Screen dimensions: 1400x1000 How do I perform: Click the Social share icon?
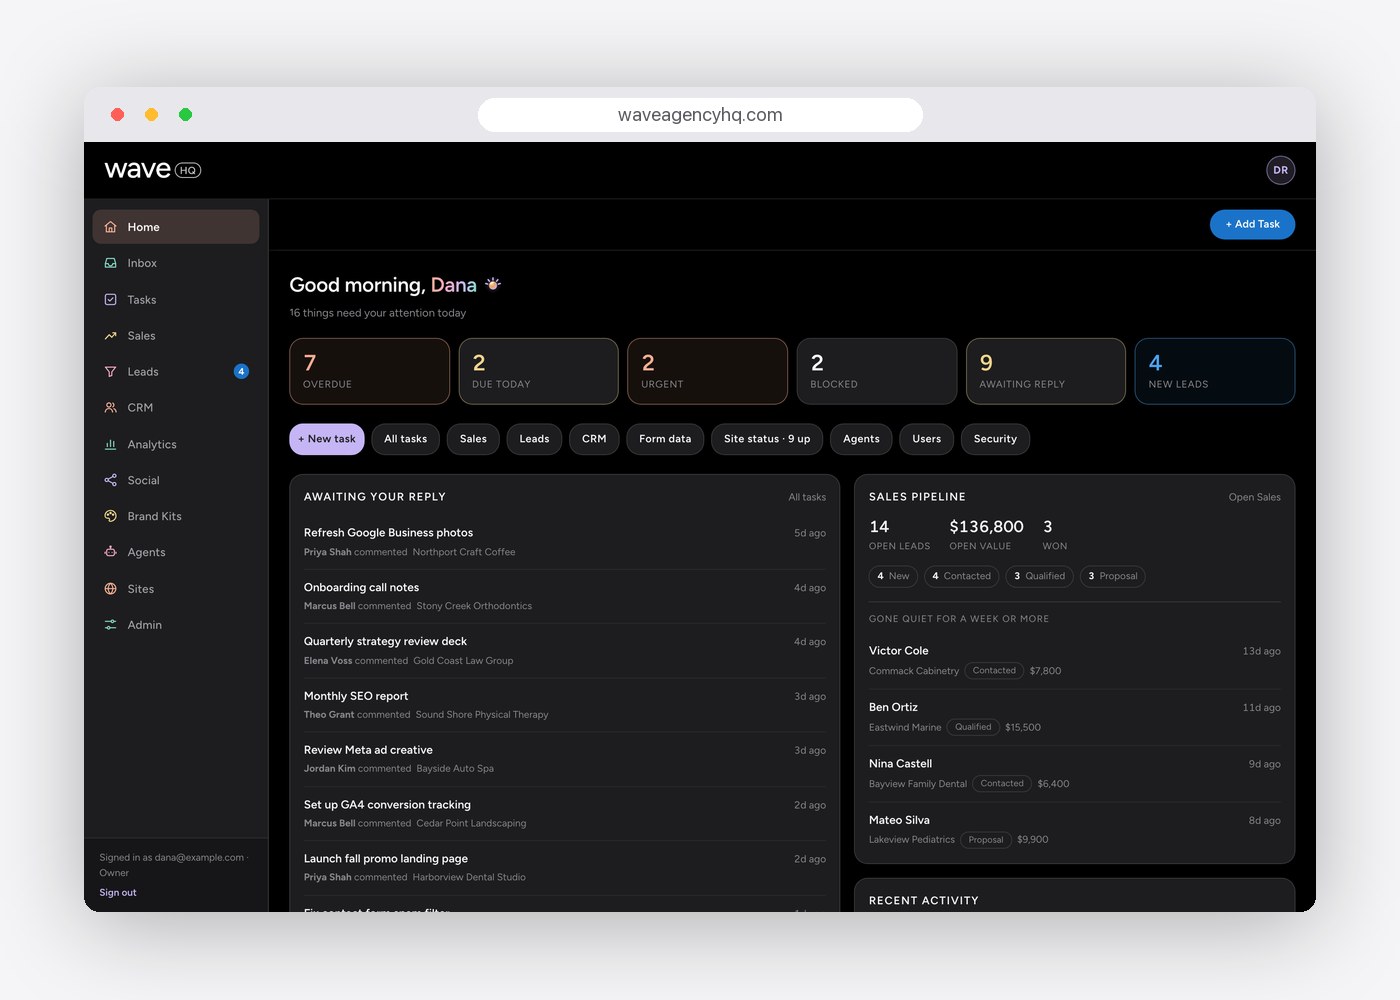pos(111,480)
